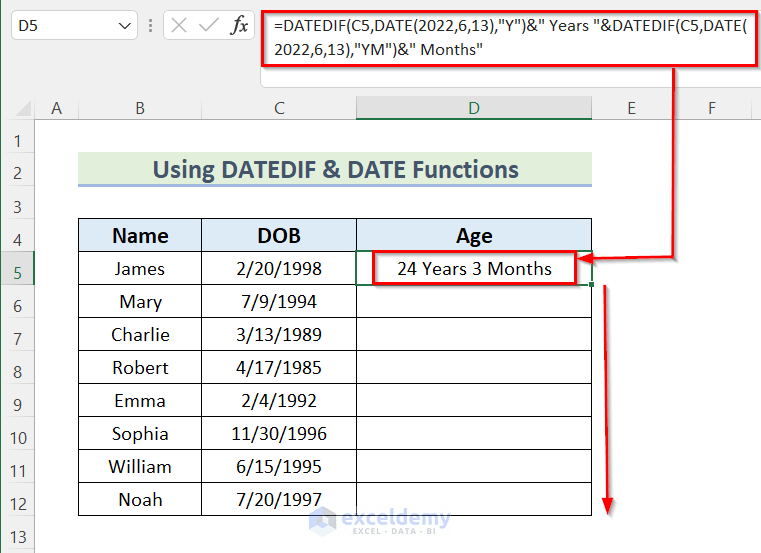Click the date cell '7/20/1997'

click(x=279, y=500)
